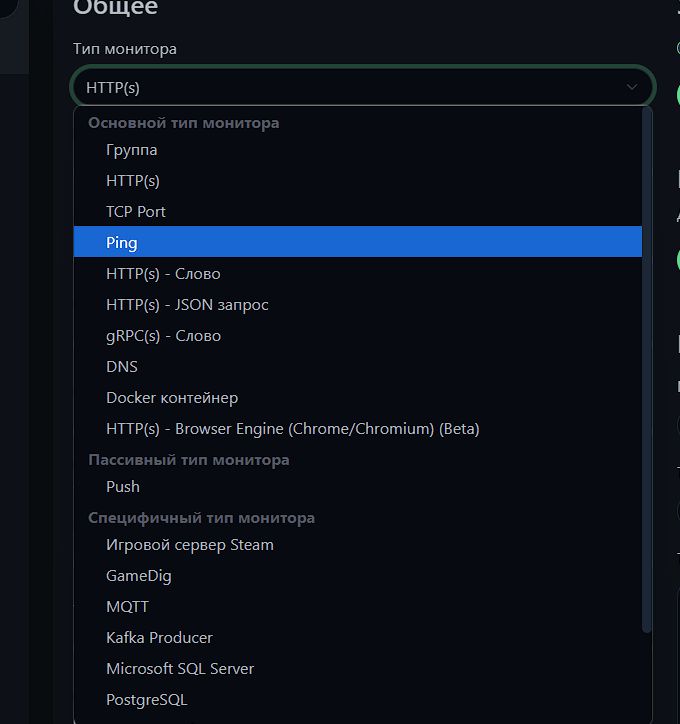Click the dropdown list vertical scrollbar
This screenshot has width=680, height=724.
coord(647,369)
